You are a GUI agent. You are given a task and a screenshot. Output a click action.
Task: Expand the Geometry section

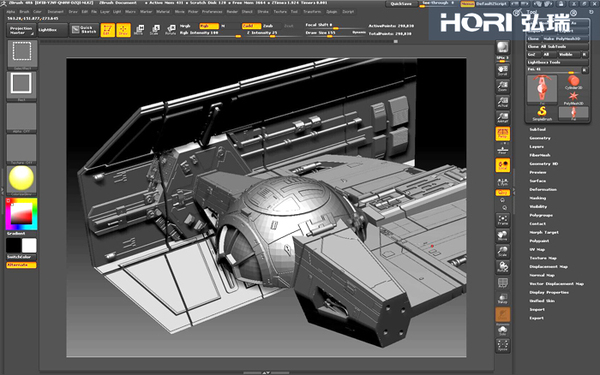click(x=540, y=138)
